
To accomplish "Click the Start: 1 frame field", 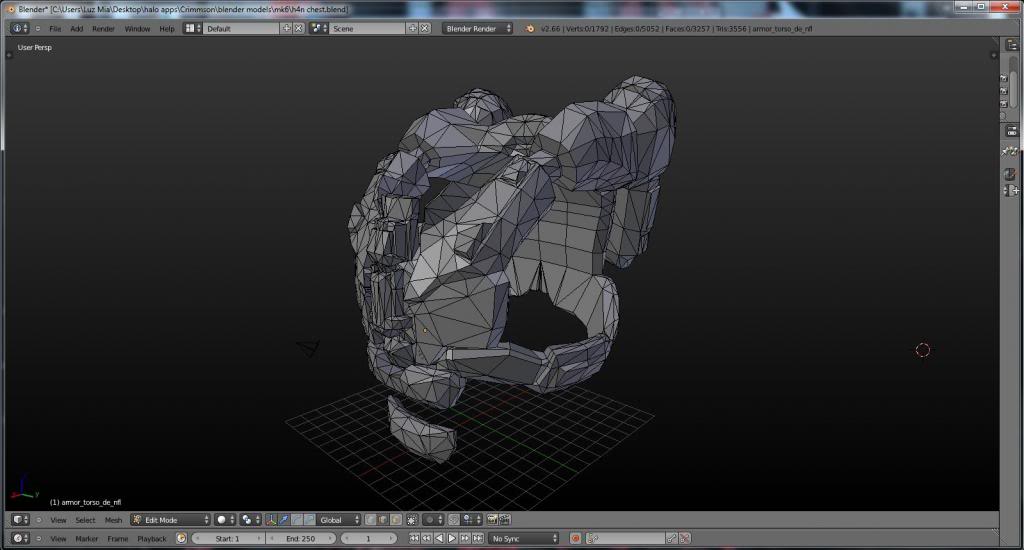I will click(x=228, y=539).
